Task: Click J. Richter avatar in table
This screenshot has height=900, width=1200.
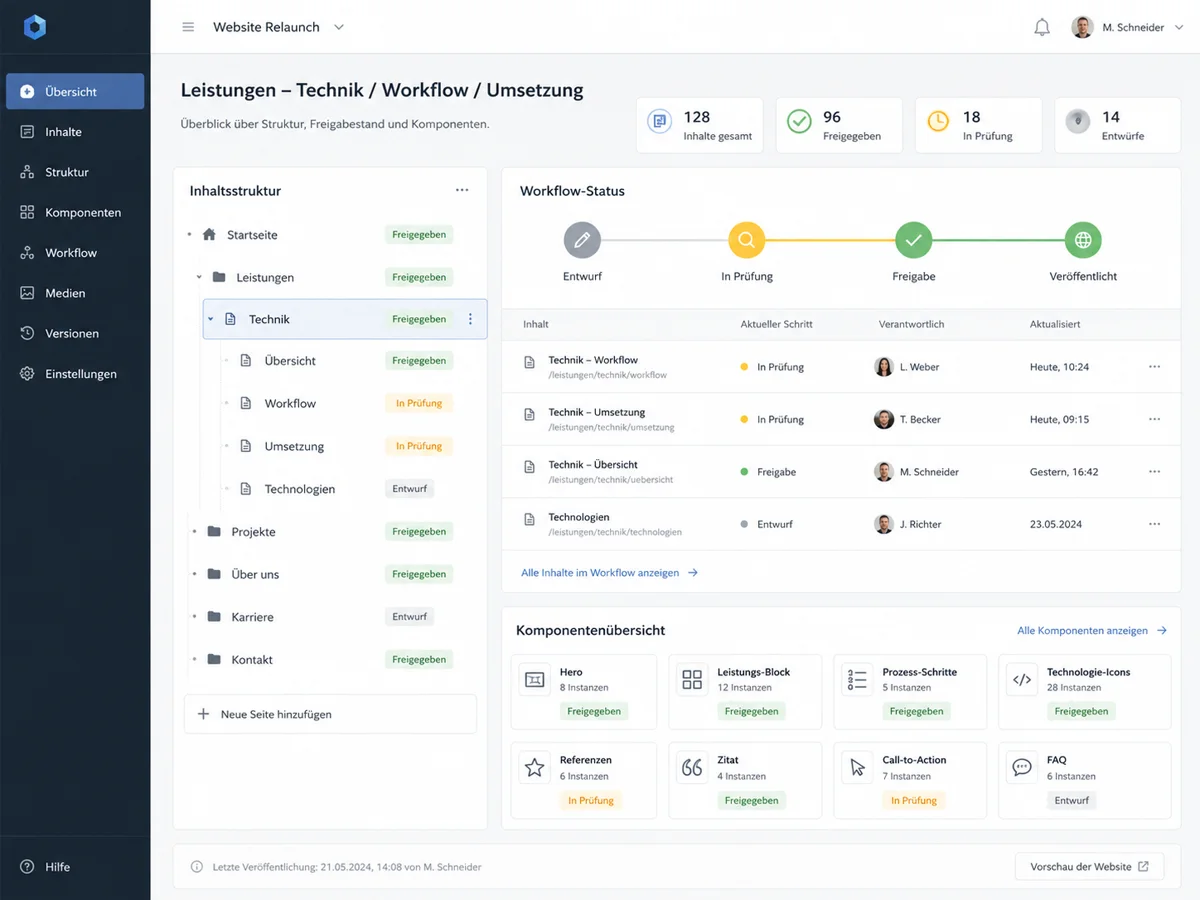Action: tap(884, 524)
